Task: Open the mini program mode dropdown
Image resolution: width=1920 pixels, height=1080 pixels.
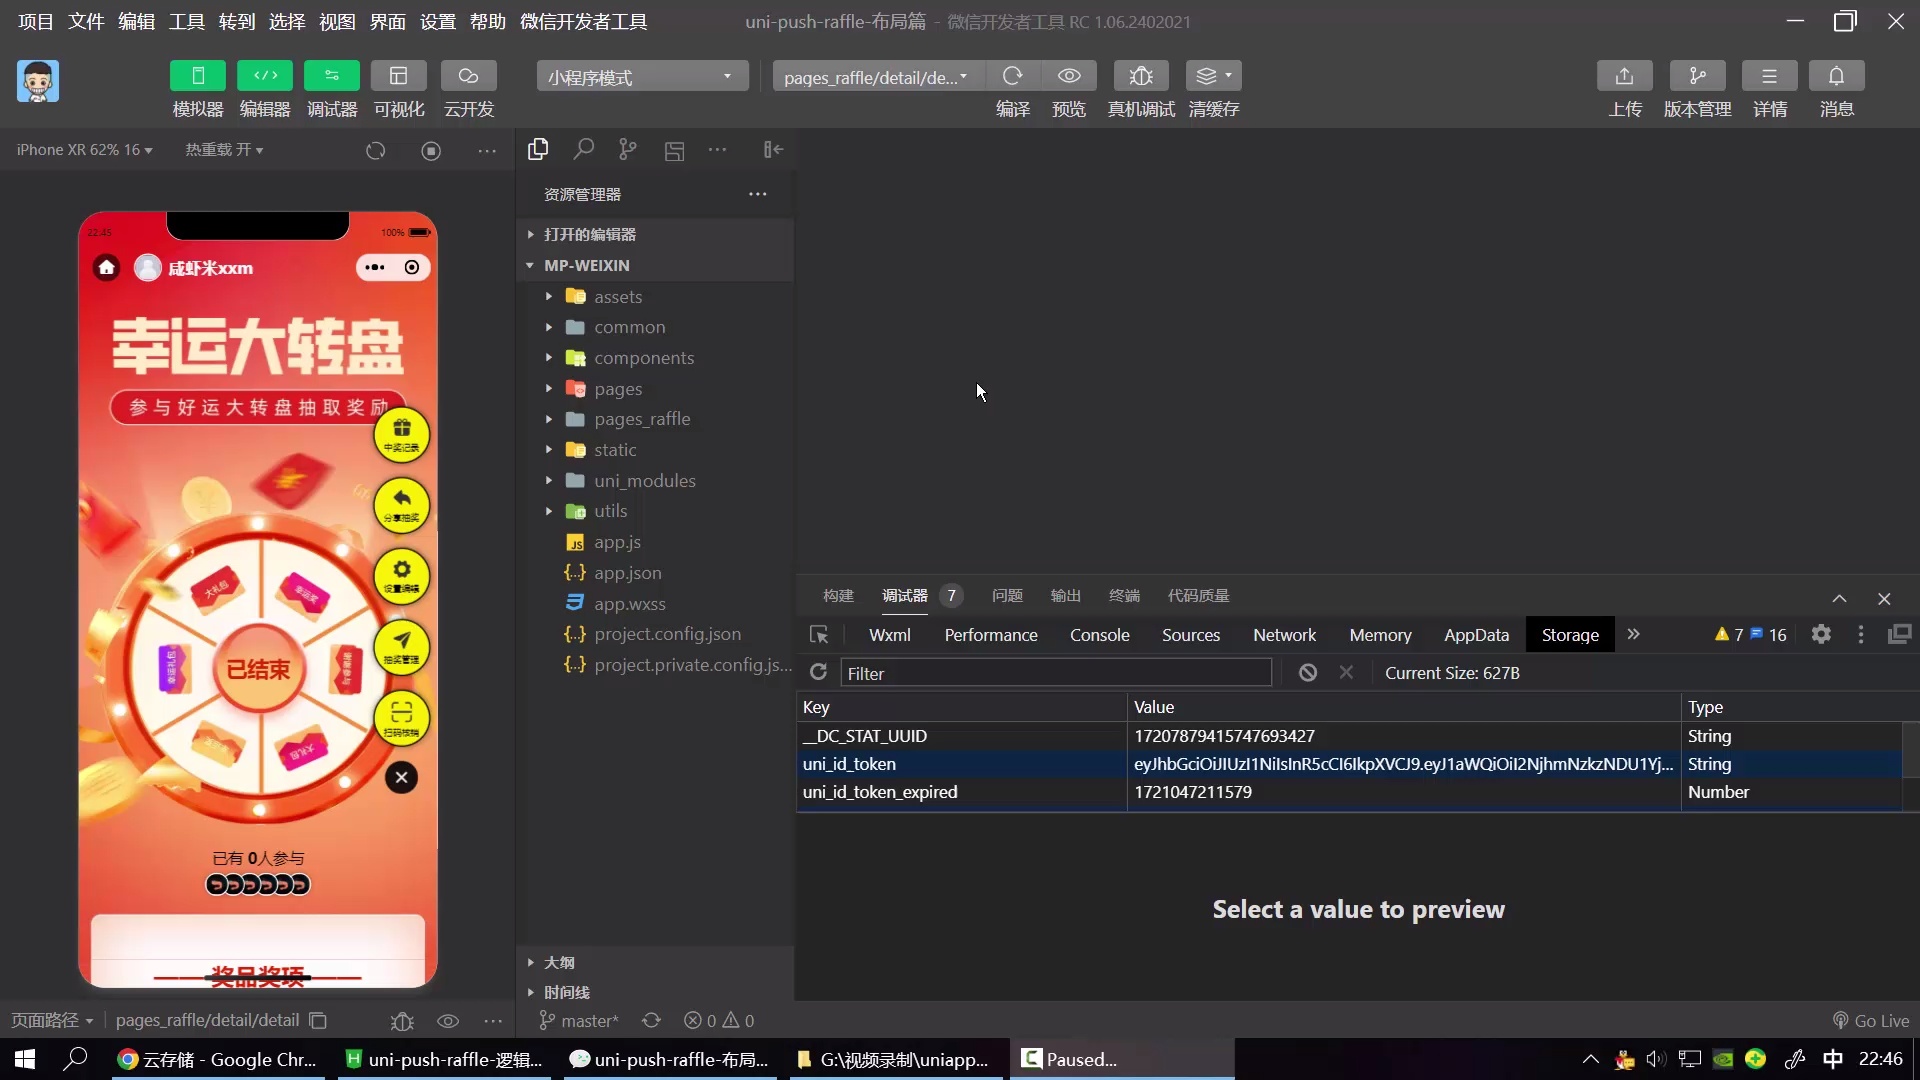Action: click(x=642, y=77)
